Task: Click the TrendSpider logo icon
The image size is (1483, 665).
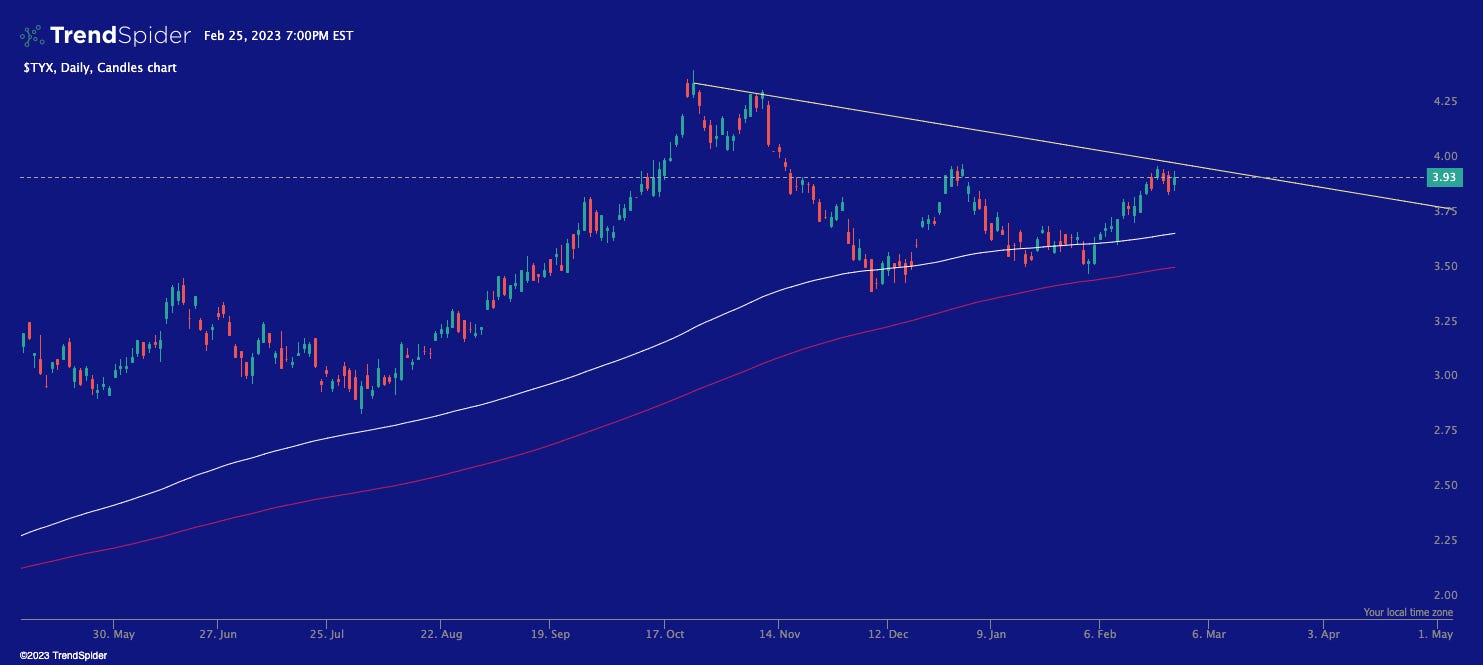Action: (32, 36)
